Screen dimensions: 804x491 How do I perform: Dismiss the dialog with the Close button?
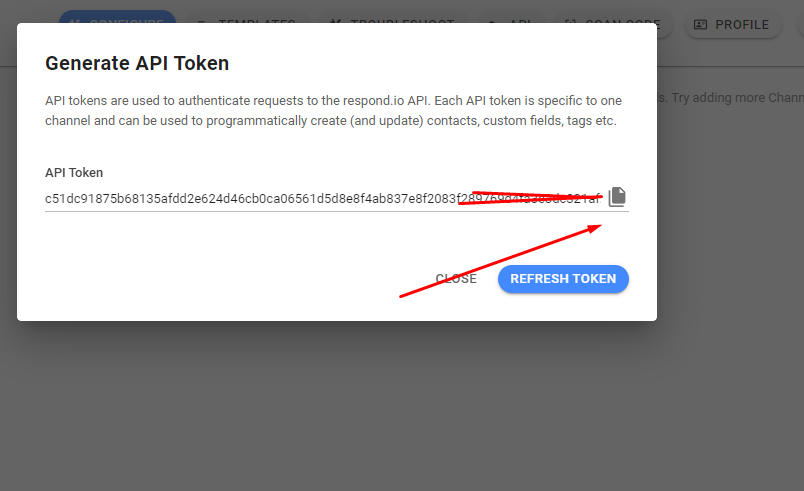pyautogui.click(x=456, y=279)
